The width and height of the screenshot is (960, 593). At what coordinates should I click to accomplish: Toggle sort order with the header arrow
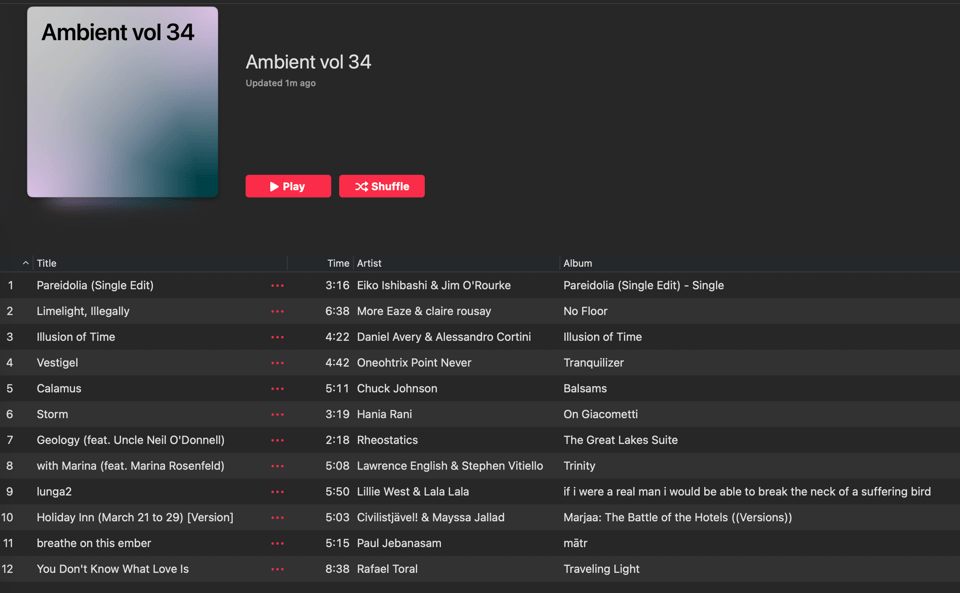[25, 264]
